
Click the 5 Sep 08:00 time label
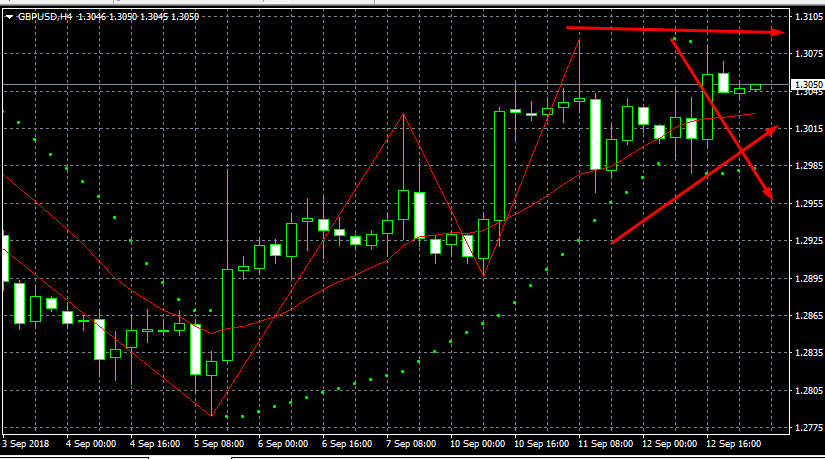219,444
